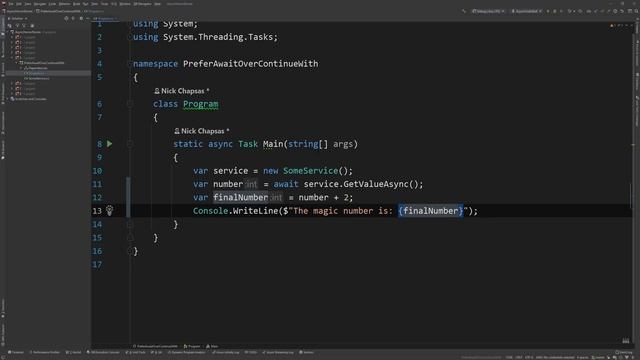The height and width of the screenshot is (360, 640).
Task: Open the Solution view dropdown in explorer
Action: [18, 18]
